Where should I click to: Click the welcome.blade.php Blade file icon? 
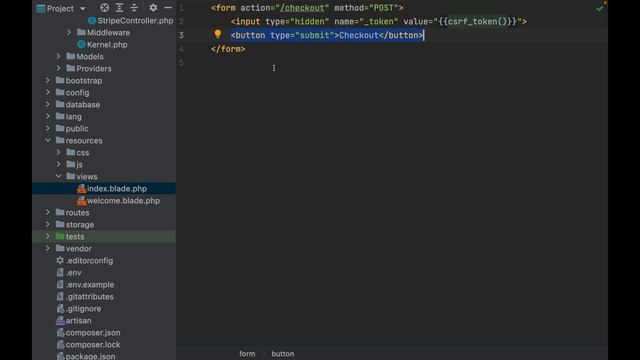(81, 200)
